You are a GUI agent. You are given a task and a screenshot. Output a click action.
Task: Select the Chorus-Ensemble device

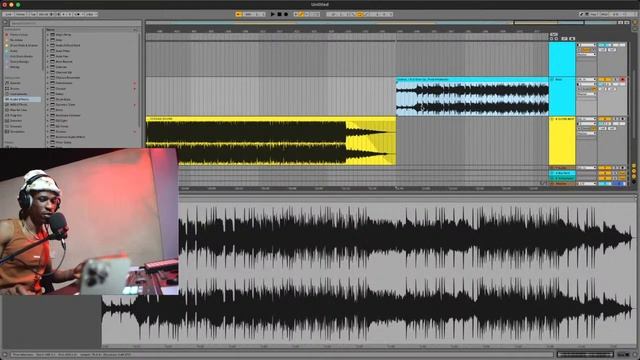point(68,78)
